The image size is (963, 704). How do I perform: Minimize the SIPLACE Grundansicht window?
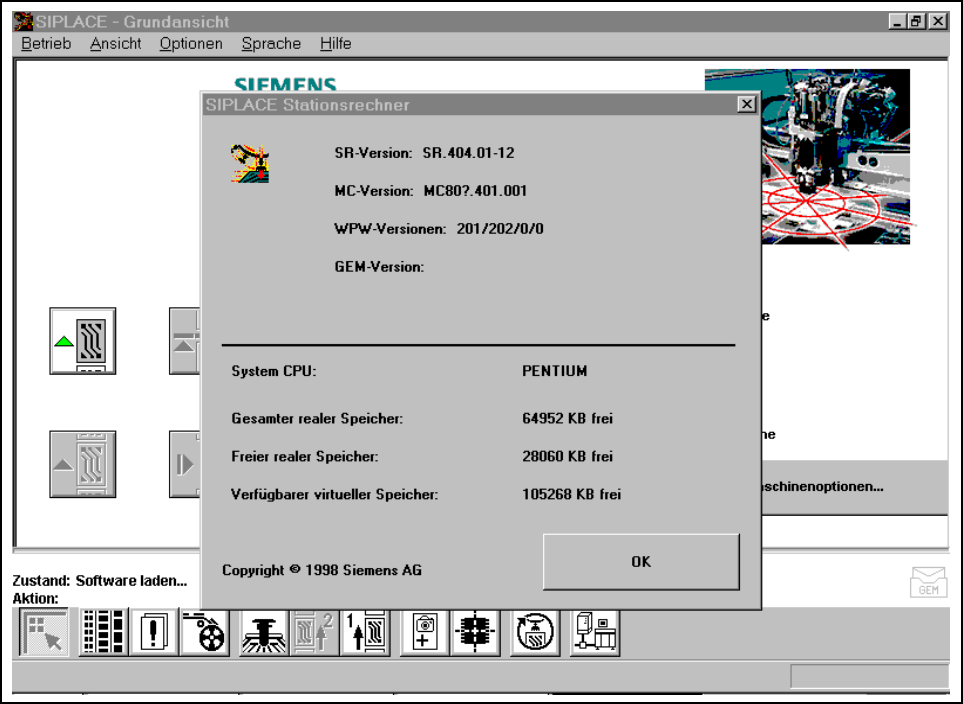pos(897,22)
